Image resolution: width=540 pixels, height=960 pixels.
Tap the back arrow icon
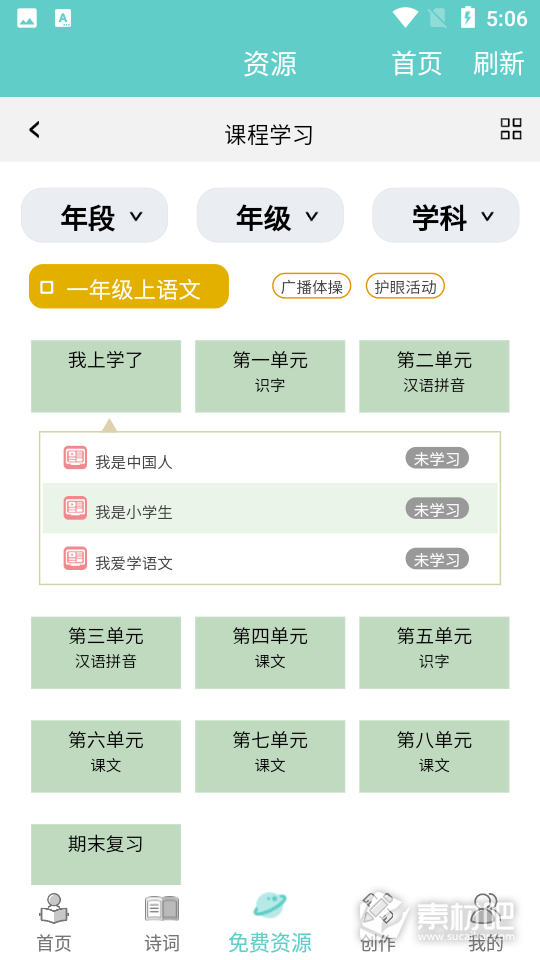click(x=34, y=130)
